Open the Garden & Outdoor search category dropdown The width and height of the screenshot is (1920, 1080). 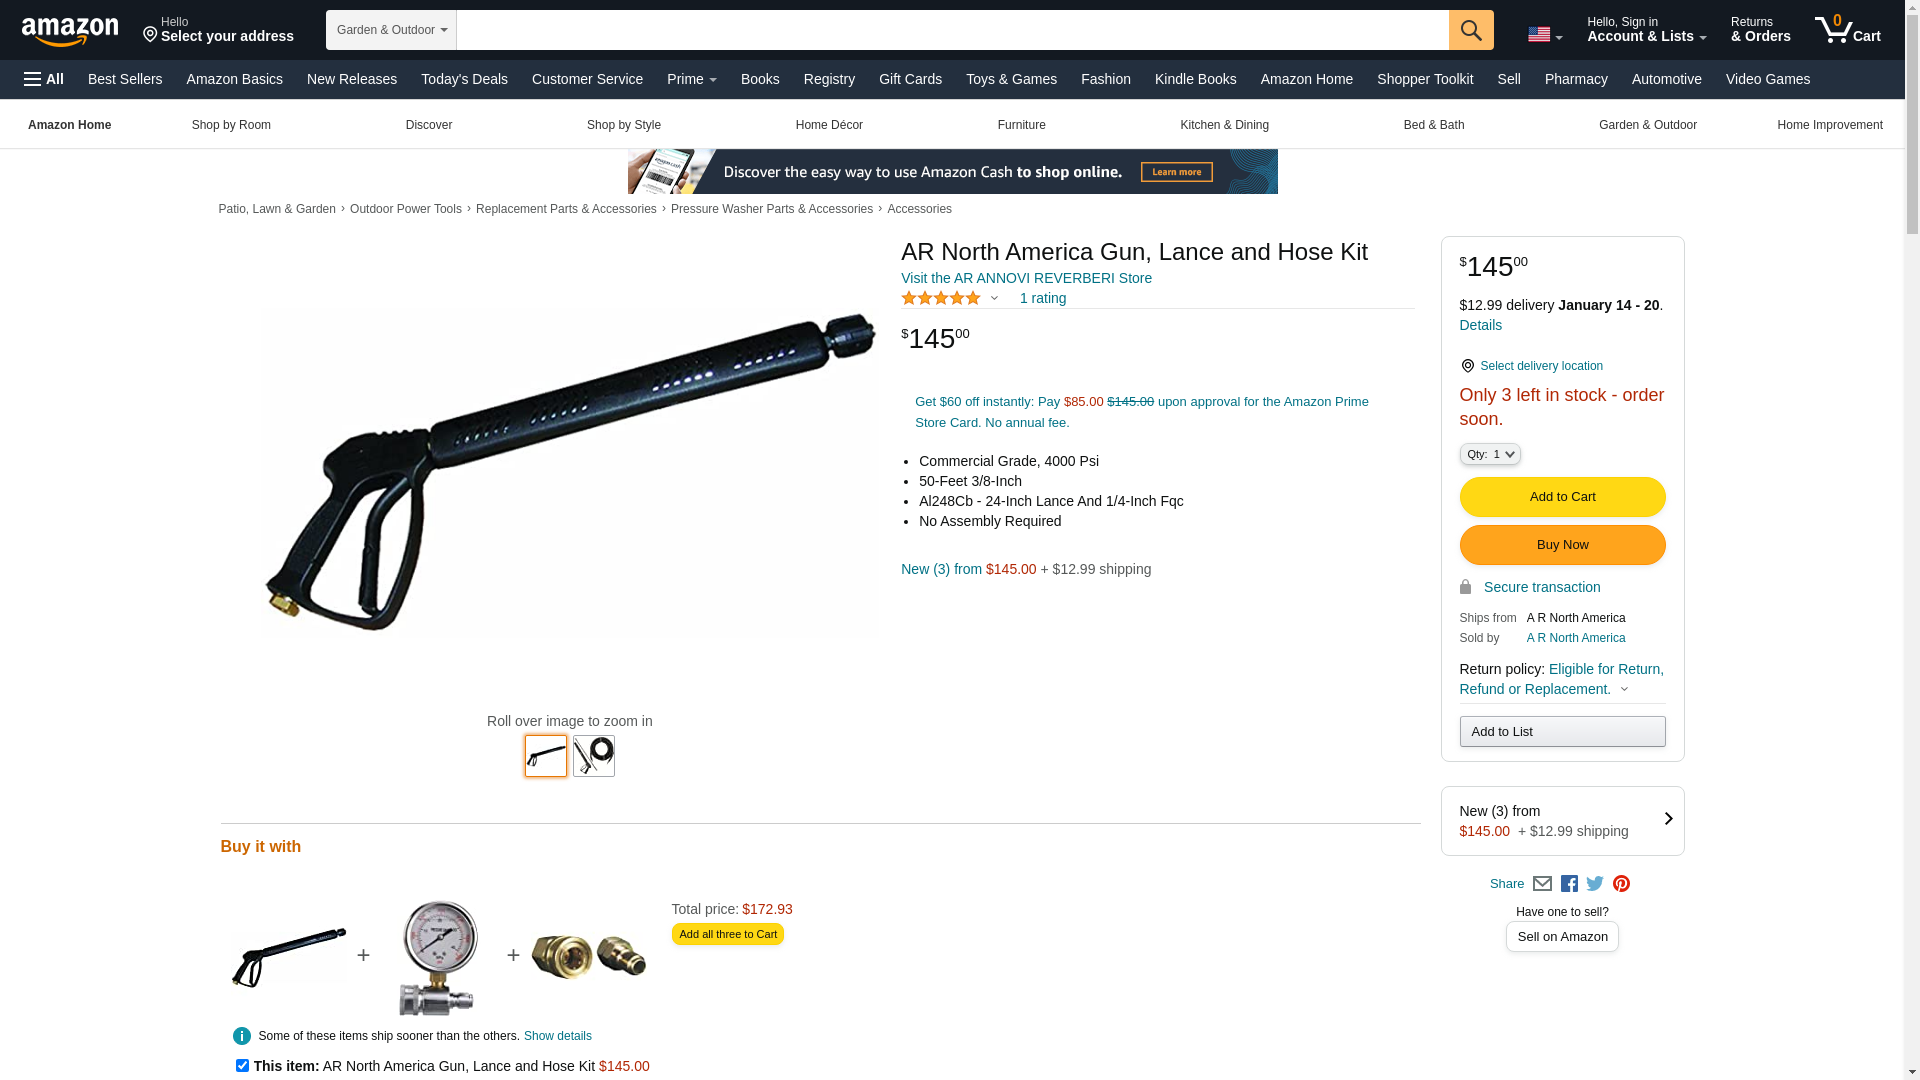[x=391, y=30]
